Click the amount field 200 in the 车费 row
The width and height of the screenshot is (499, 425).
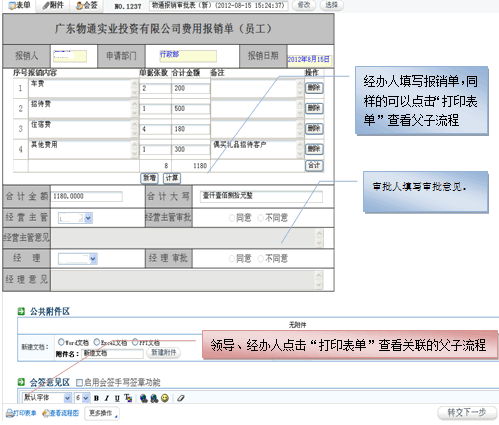(x=191, y=88)
